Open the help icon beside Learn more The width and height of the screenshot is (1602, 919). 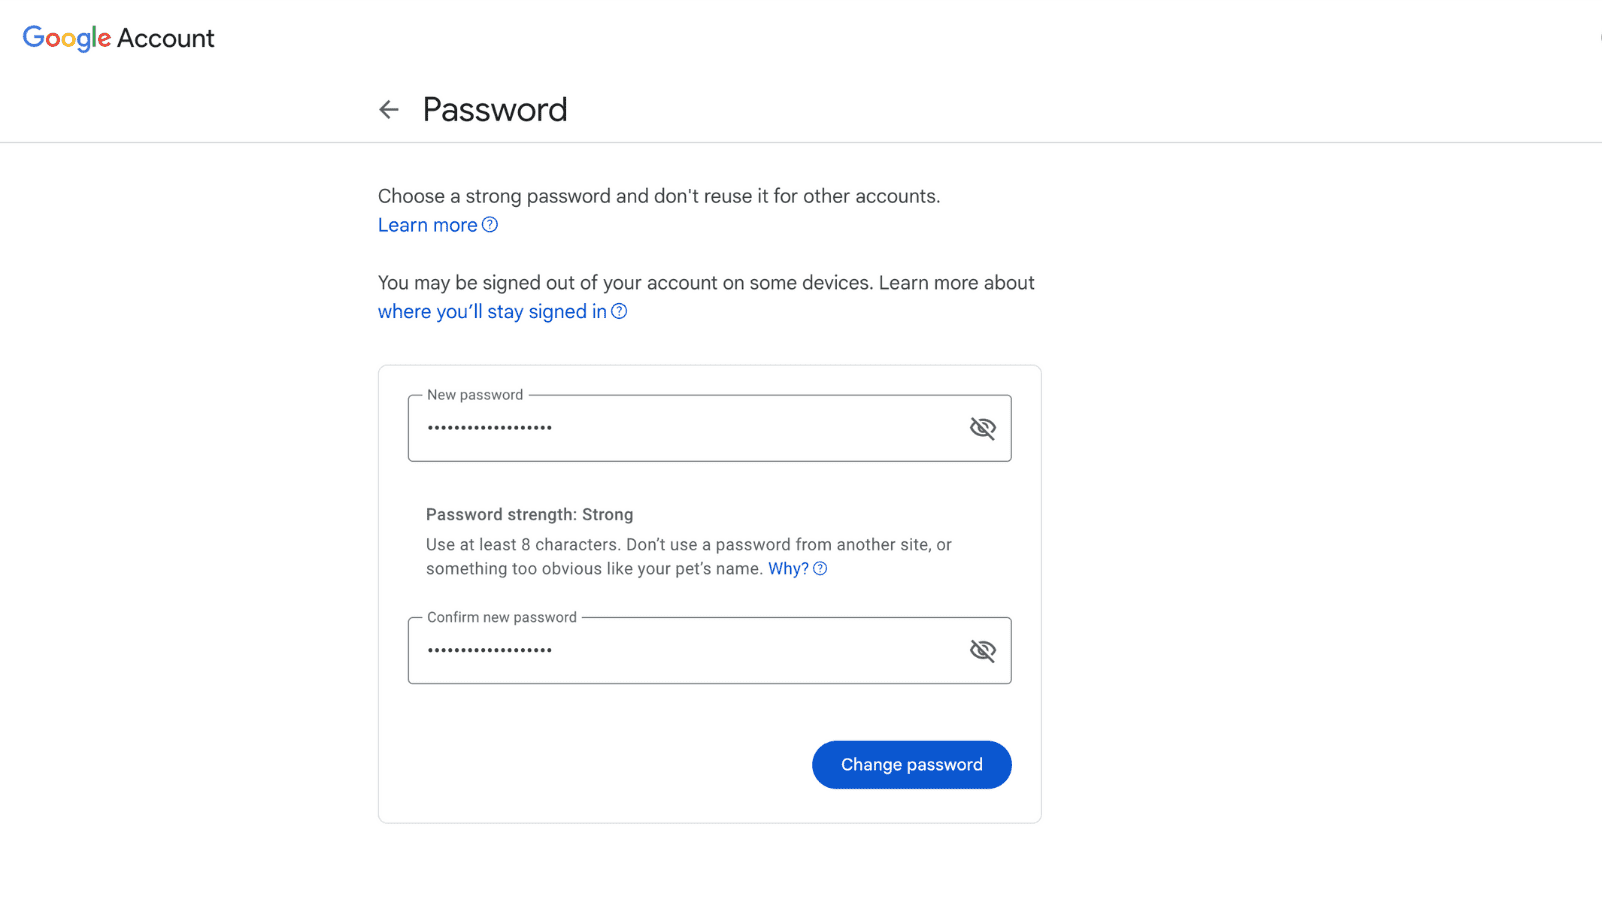click(x=490, y=225)
